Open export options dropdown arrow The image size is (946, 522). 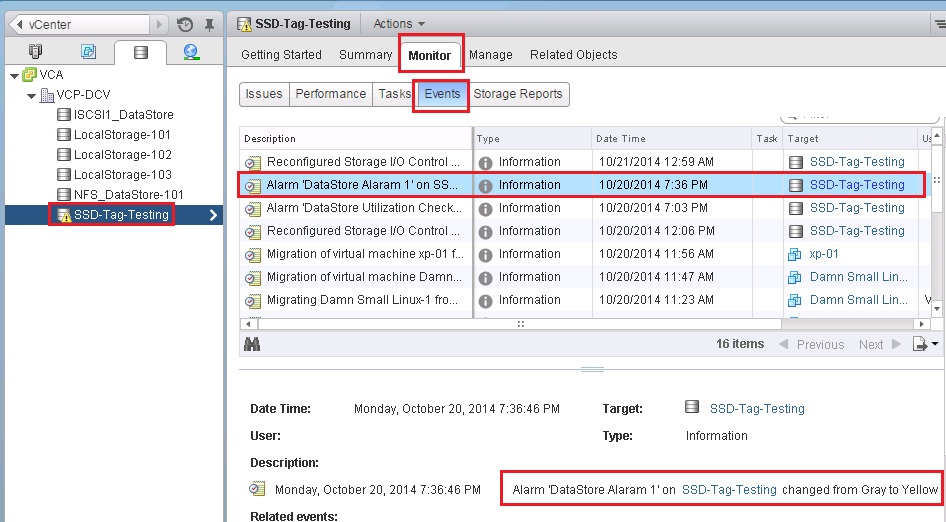(x=935, y=343)
